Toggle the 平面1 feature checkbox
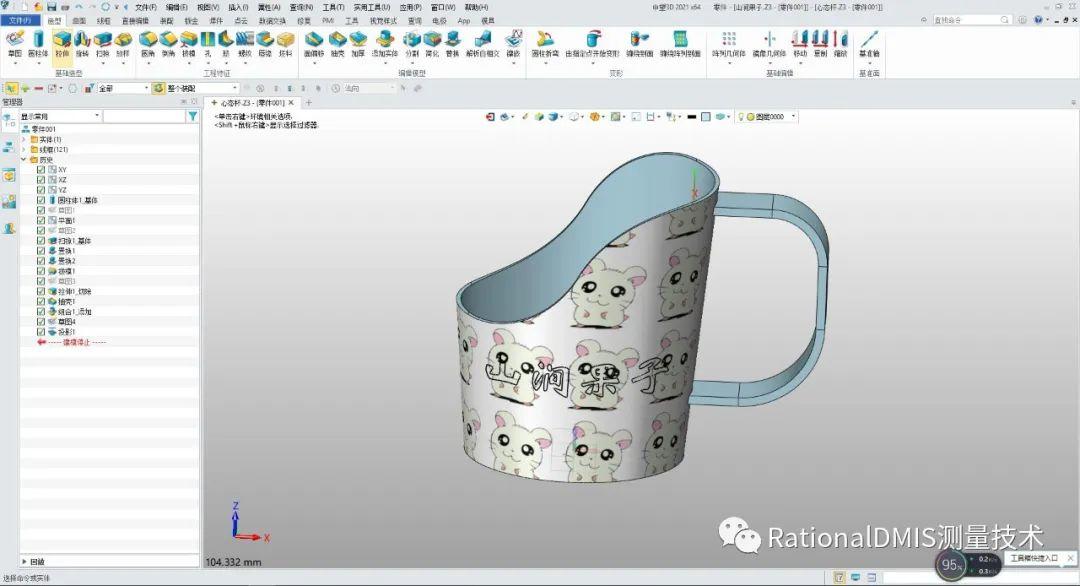The height and width of the screenshot is (586, 1080). pos(41,220)
